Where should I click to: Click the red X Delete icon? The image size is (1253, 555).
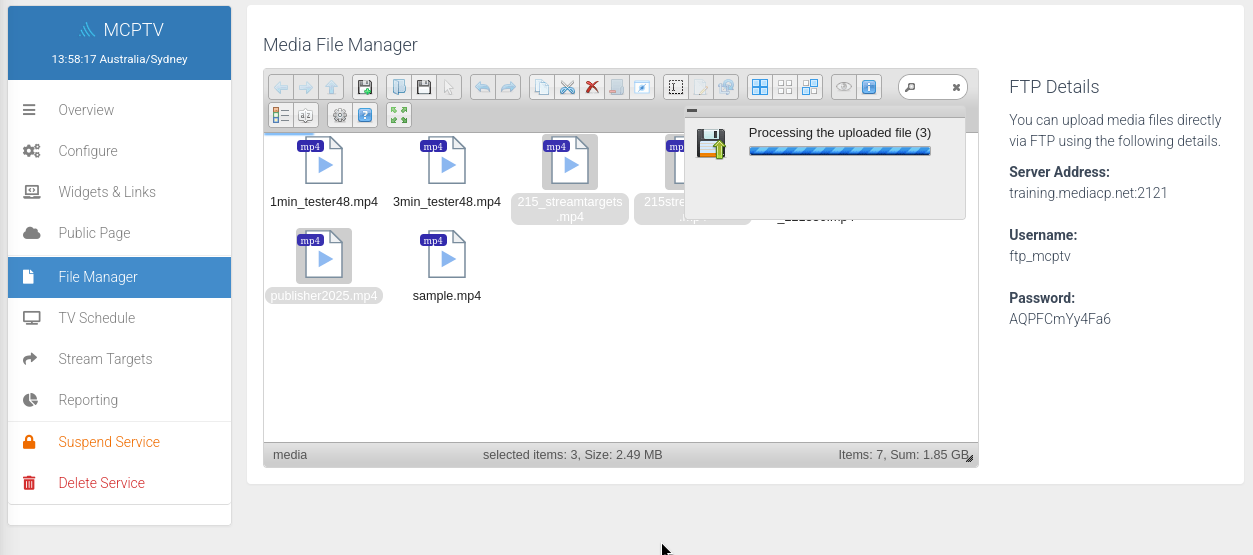tap(592, 87)
